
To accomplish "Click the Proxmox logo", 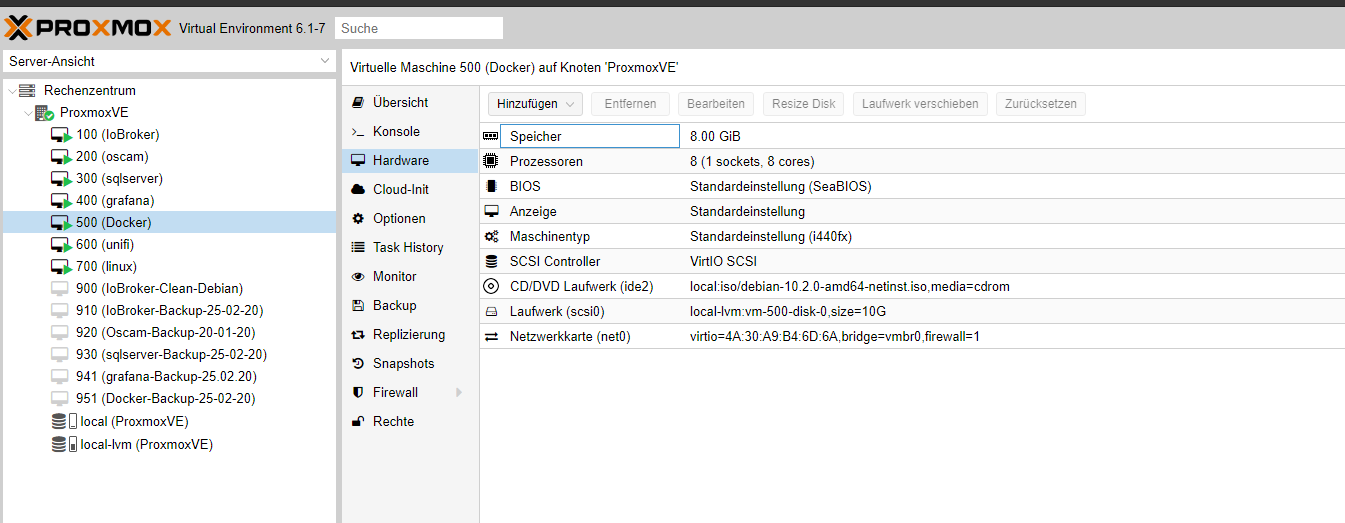I will pyautogui.click(x=89, y=27).
